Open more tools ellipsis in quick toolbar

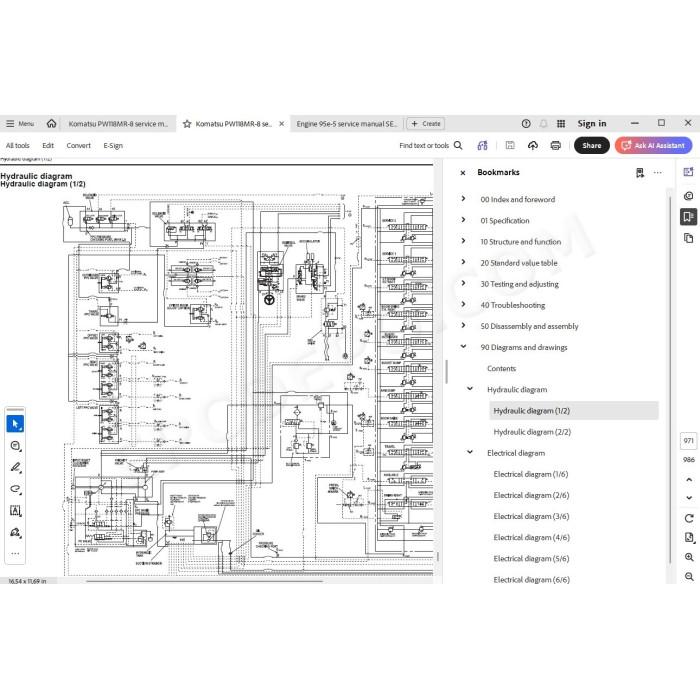[15, 554]
